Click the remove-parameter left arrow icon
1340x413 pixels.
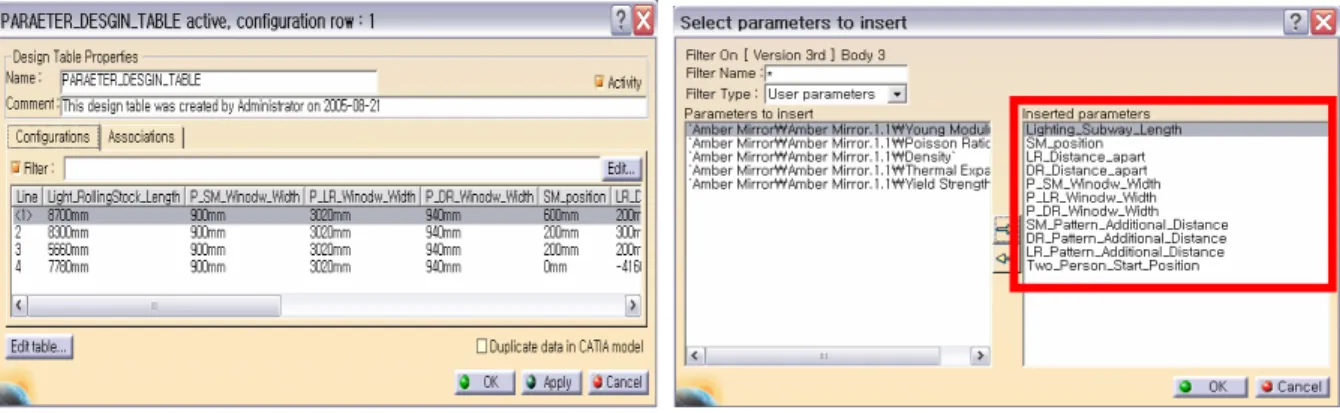(1003, 258)
